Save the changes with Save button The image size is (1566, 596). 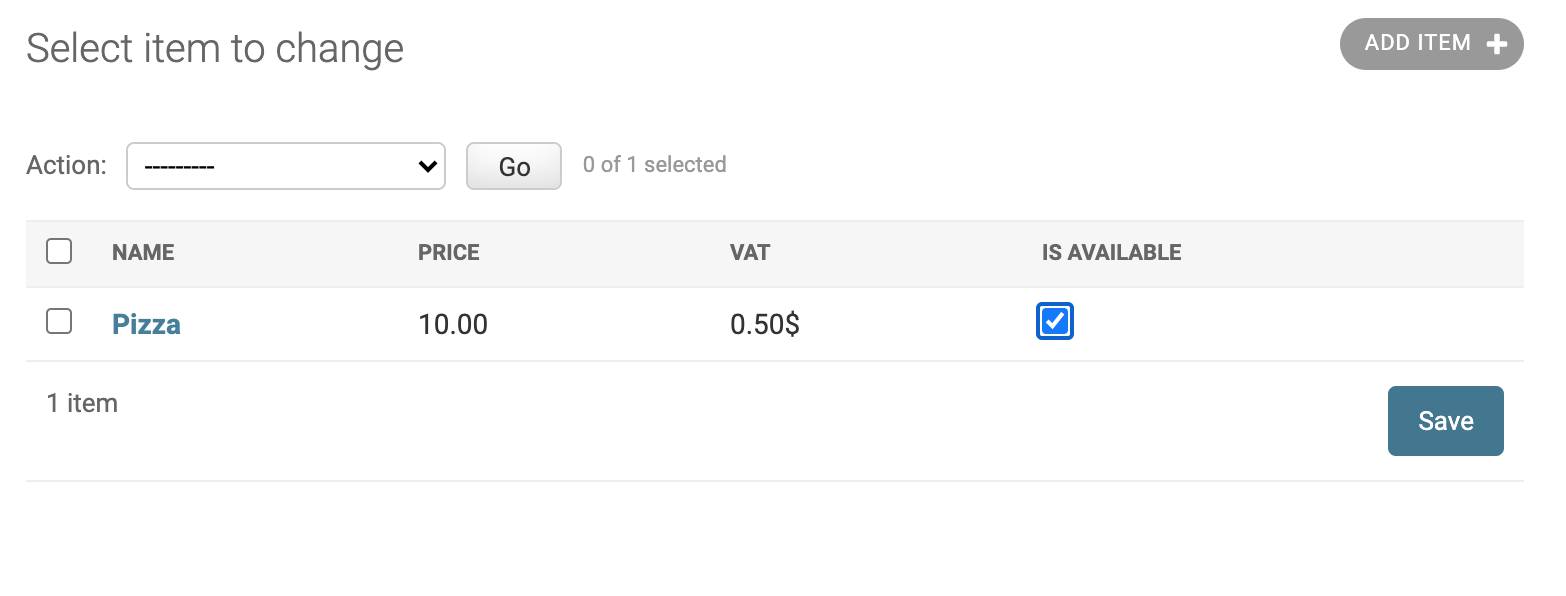(1445, 421)
